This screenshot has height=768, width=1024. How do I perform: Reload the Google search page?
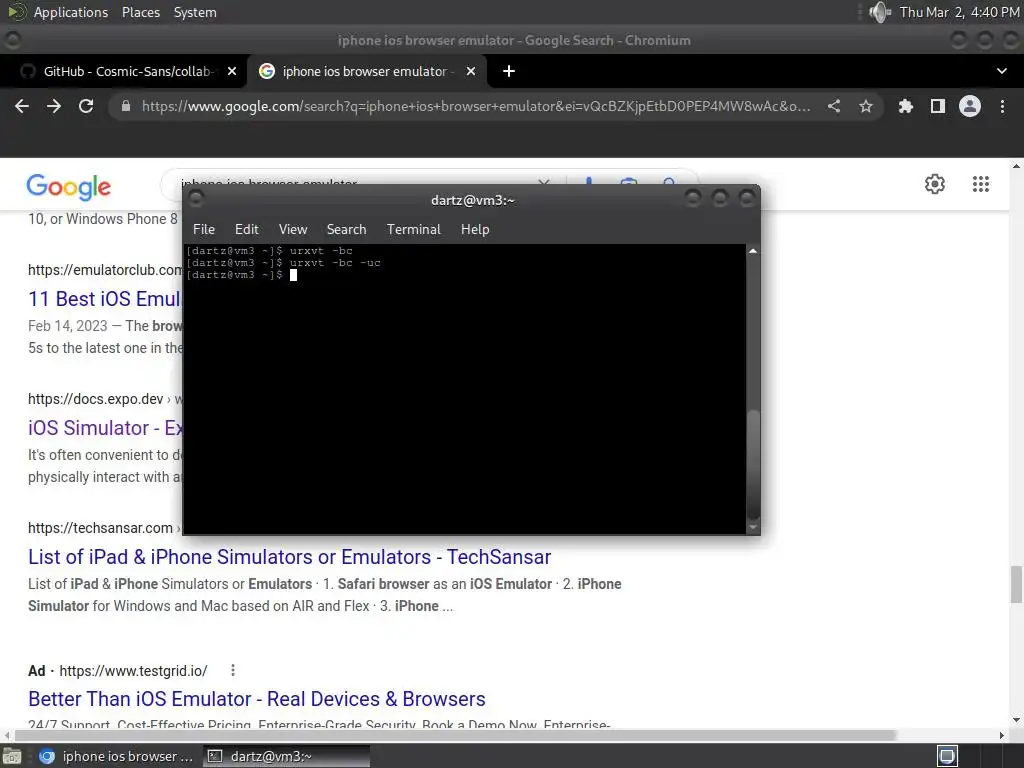(86, 106)
